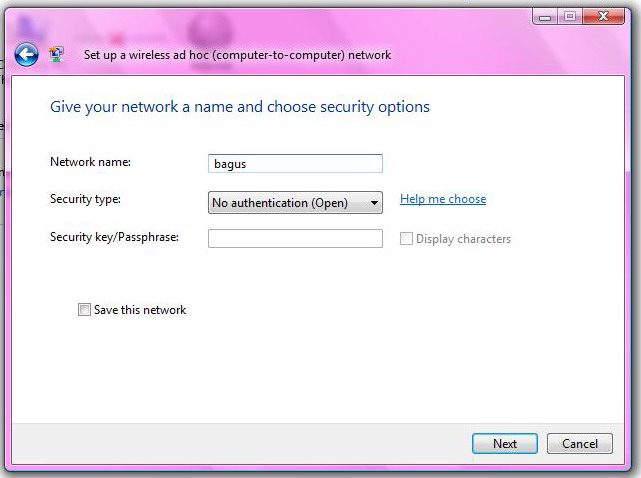Close the wizard with the red X
641x478 pixels.
click(x=603, y=16)
